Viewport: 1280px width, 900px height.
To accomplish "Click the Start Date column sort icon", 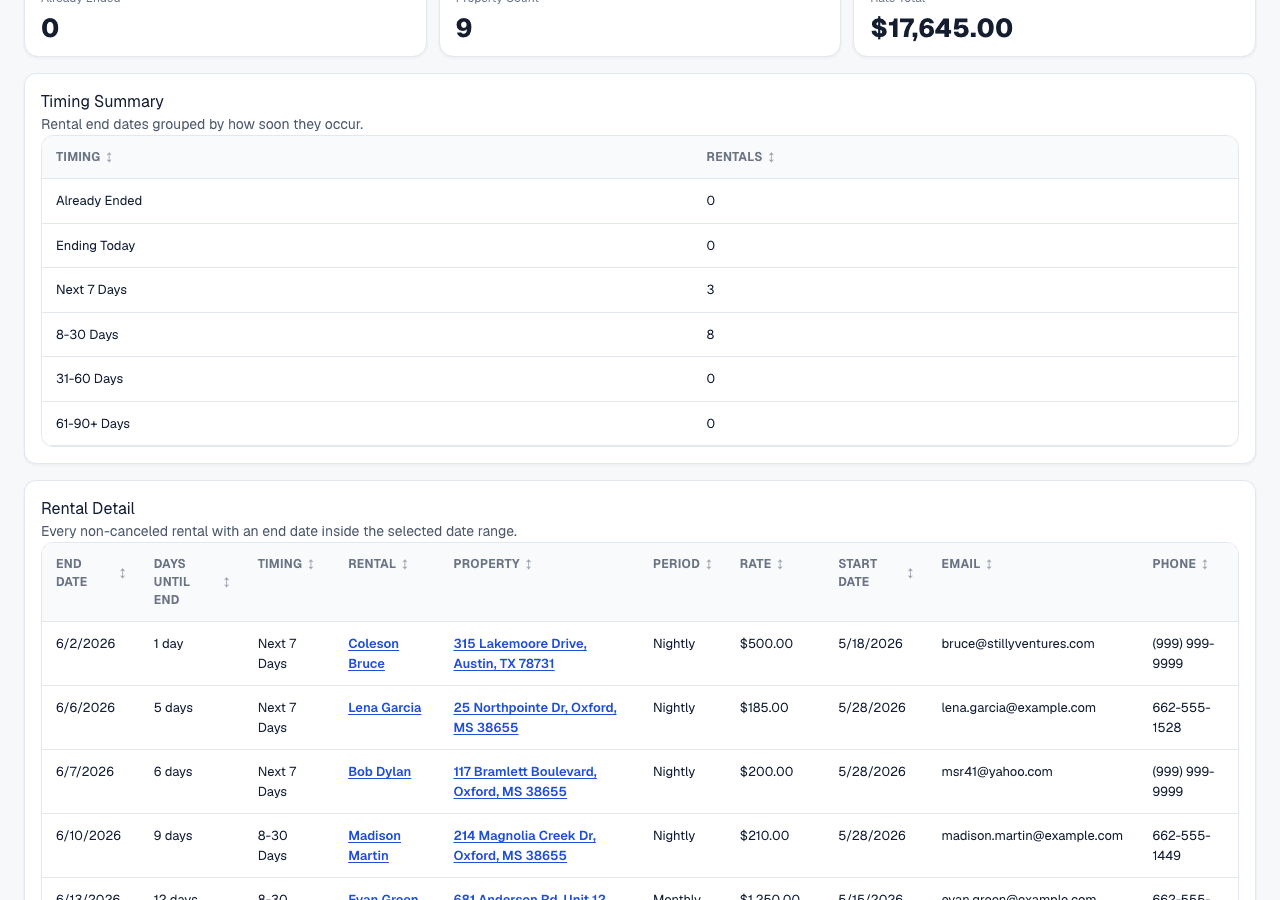I will [910, 573].
